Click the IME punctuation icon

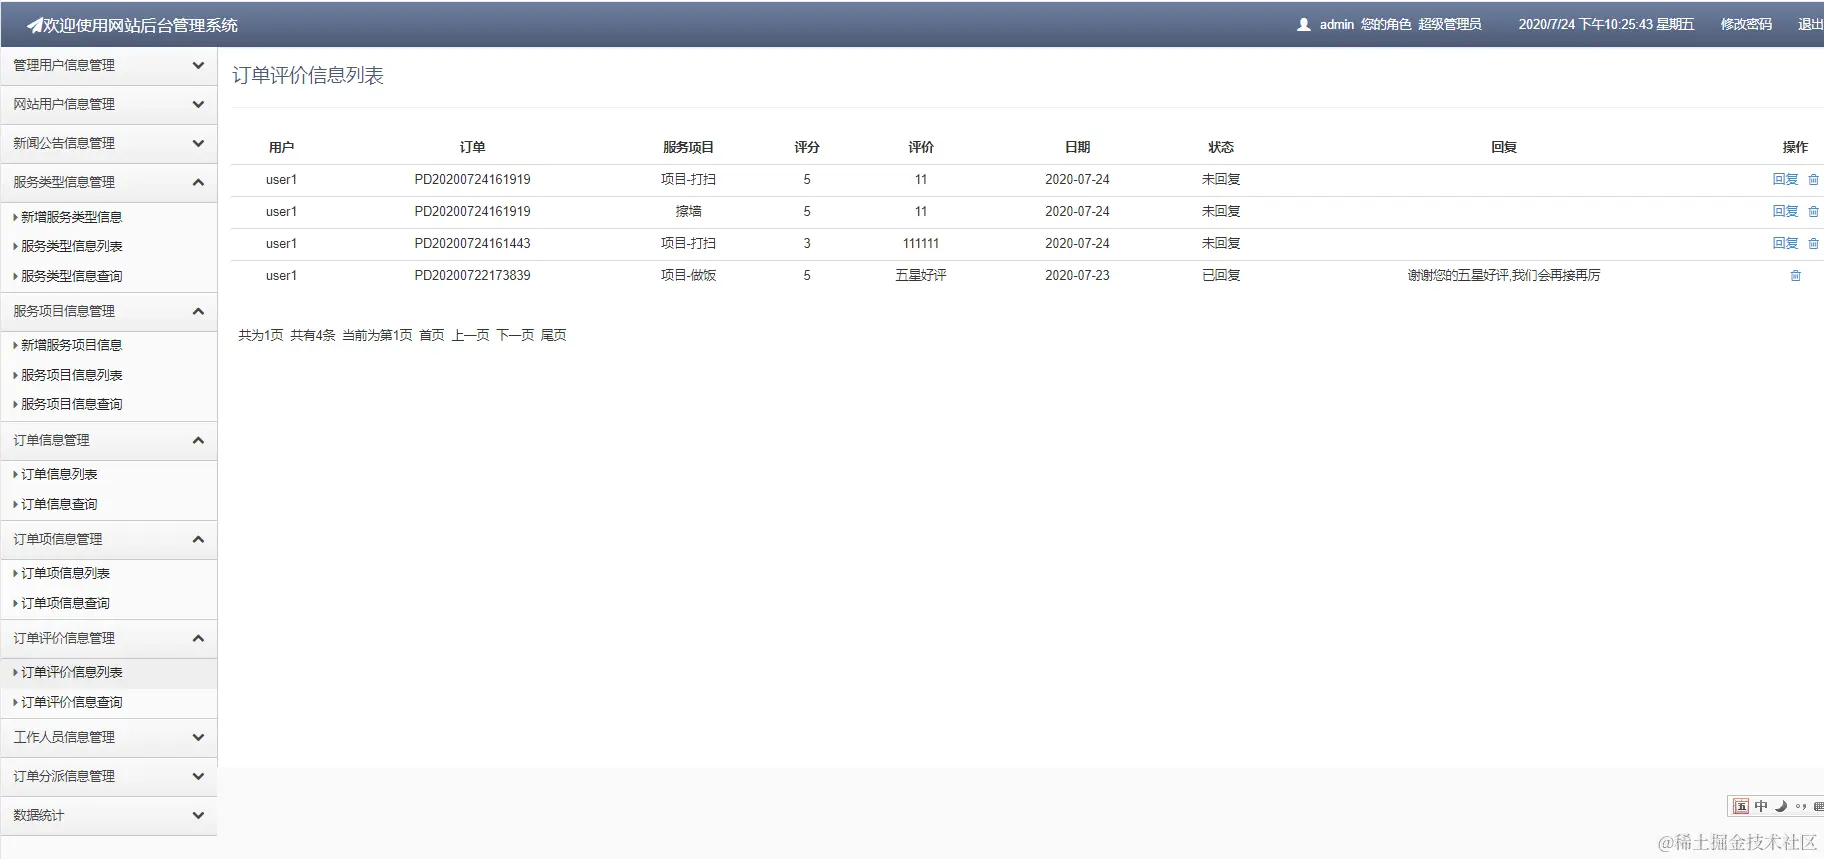[x=1800, y=806]
